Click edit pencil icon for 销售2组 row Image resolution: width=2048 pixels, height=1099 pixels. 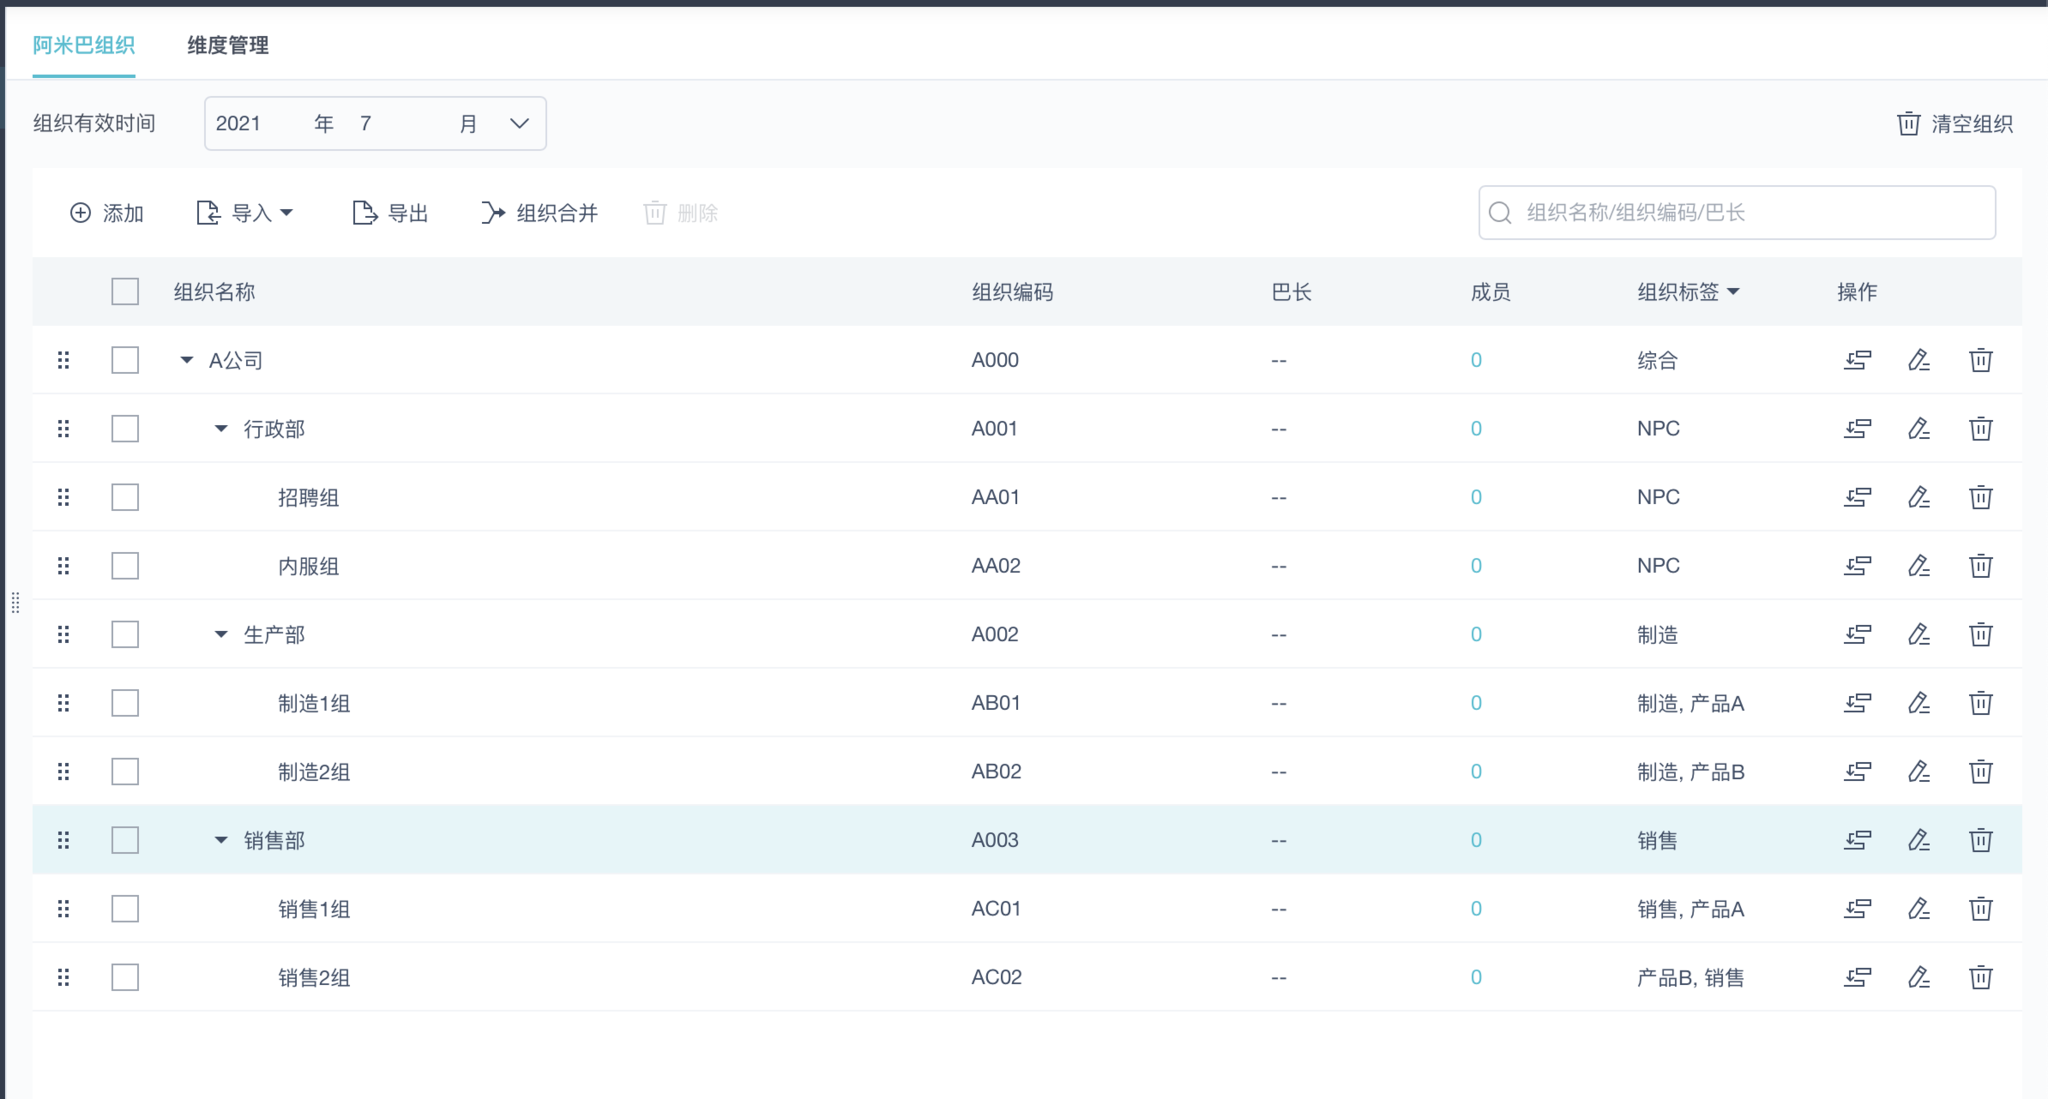point(1918,977)
